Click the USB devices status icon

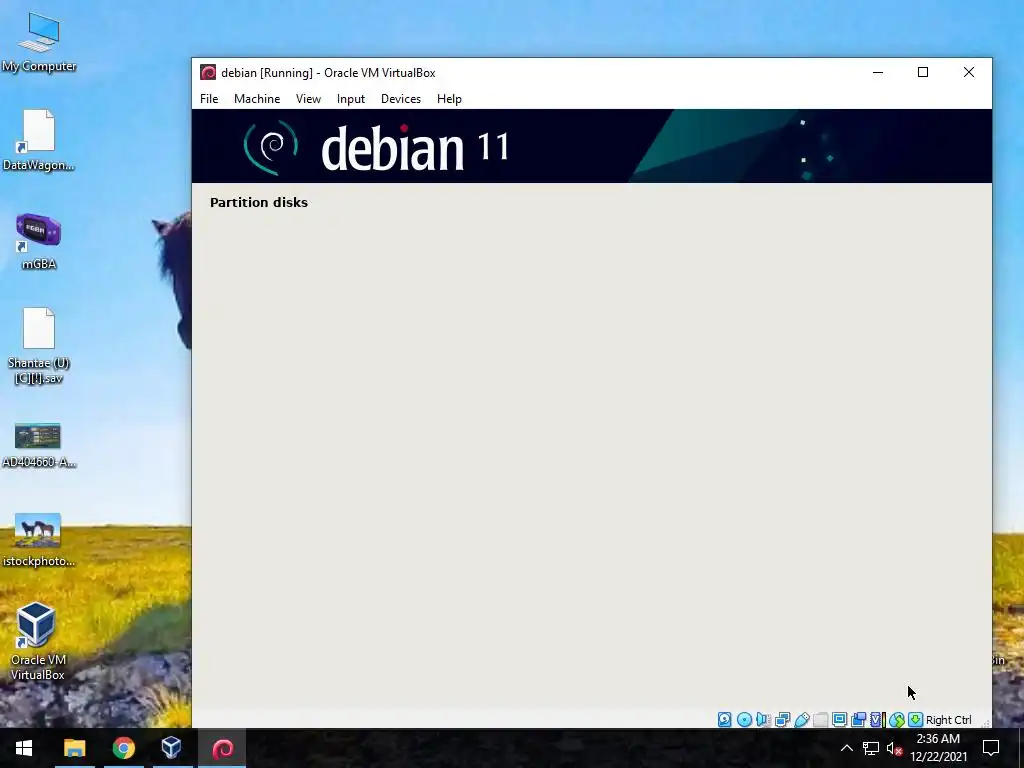802,720
